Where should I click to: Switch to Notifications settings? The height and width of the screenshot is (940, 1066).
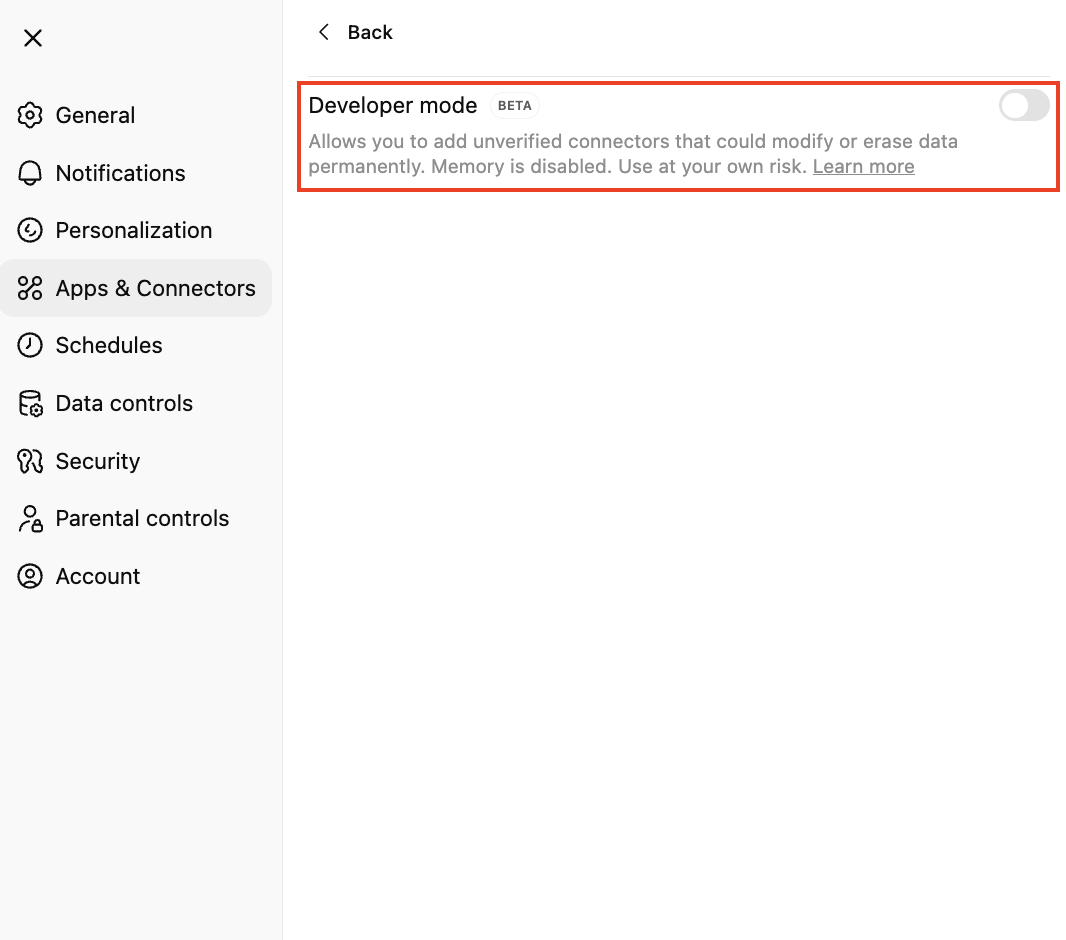click(120, 173)
